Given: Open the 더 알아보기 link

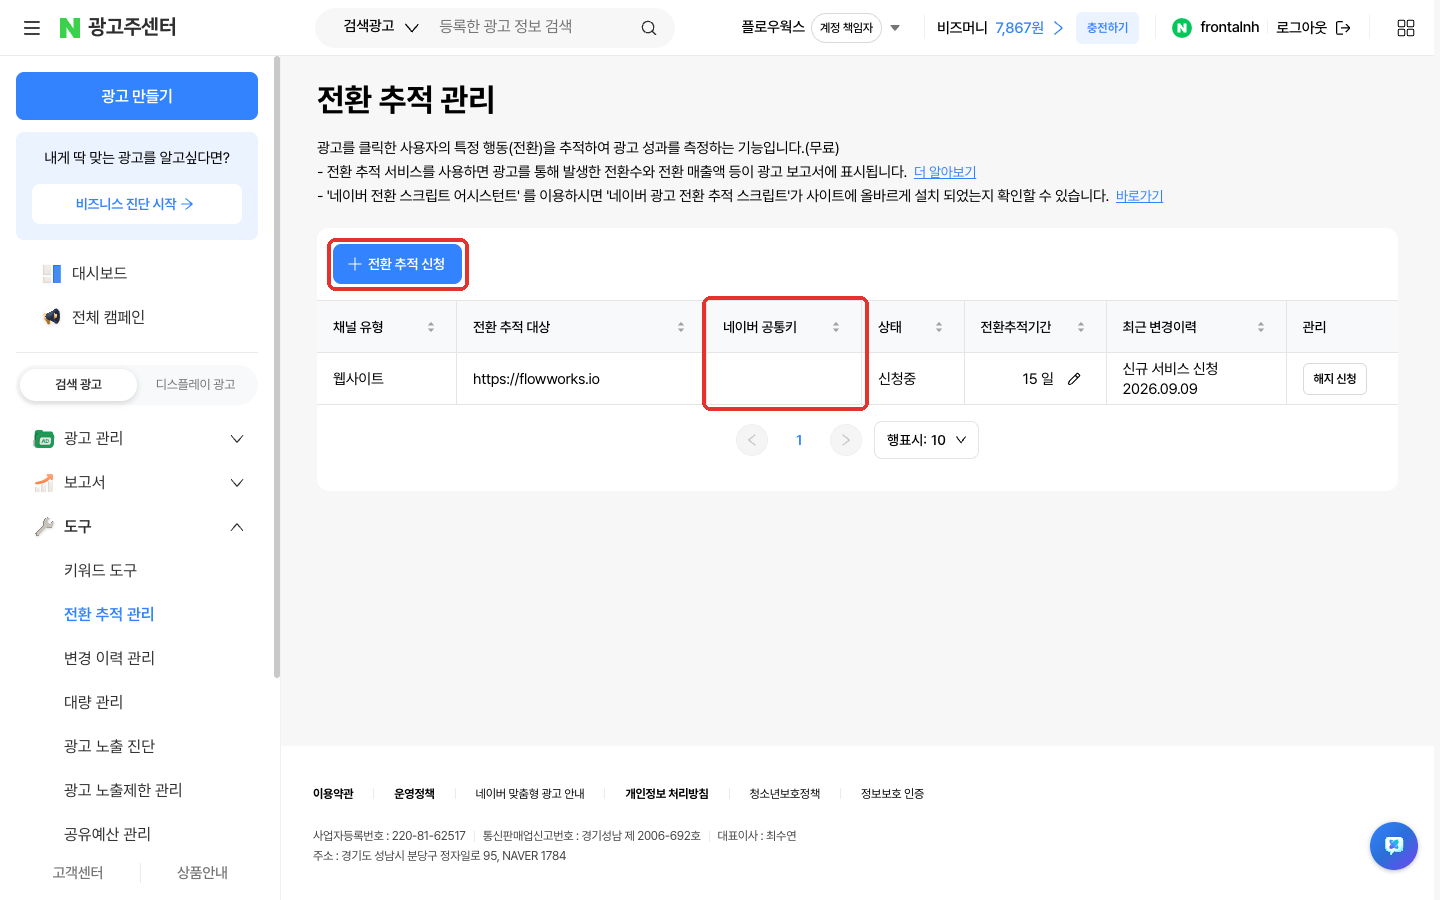Looking at the screenshot, I should pos(945,172).
